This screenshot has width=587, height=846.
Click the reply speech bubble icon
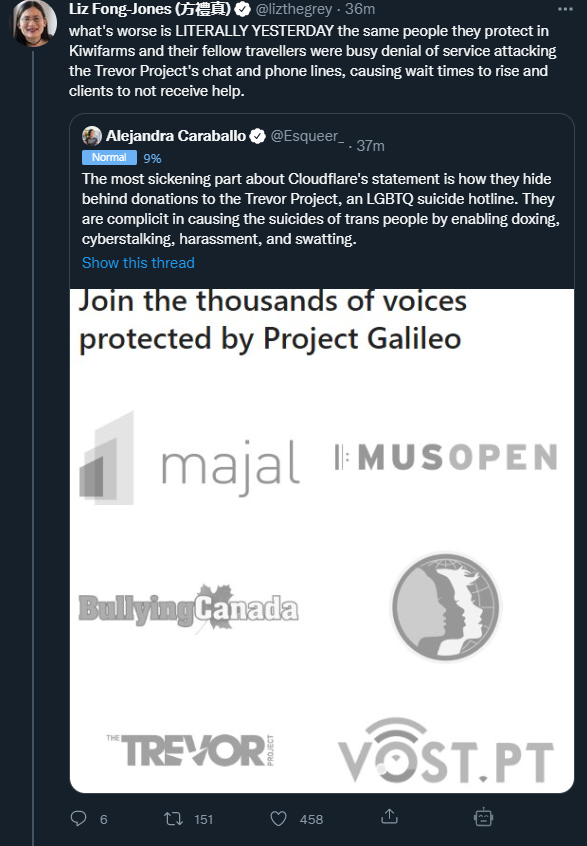tap(78, 818)
